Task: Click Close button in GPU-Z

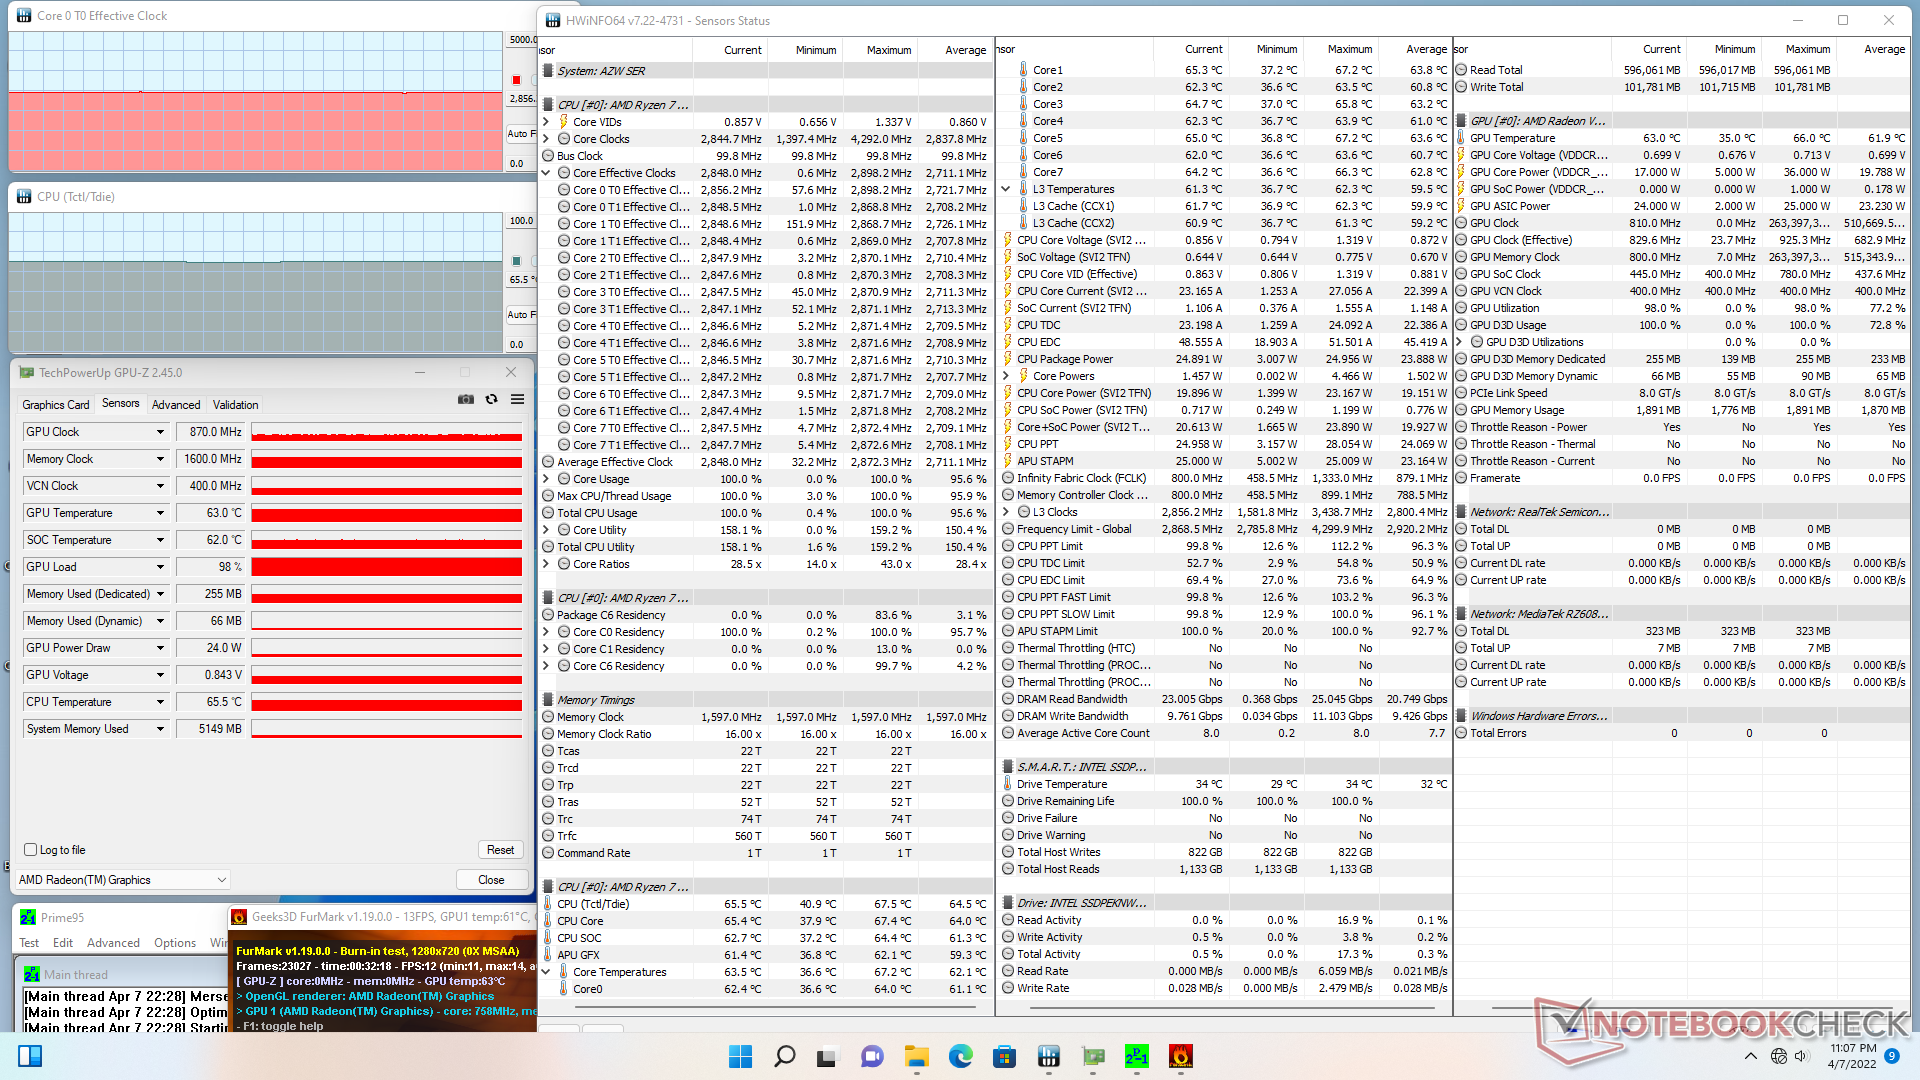Action: [491, 880]
